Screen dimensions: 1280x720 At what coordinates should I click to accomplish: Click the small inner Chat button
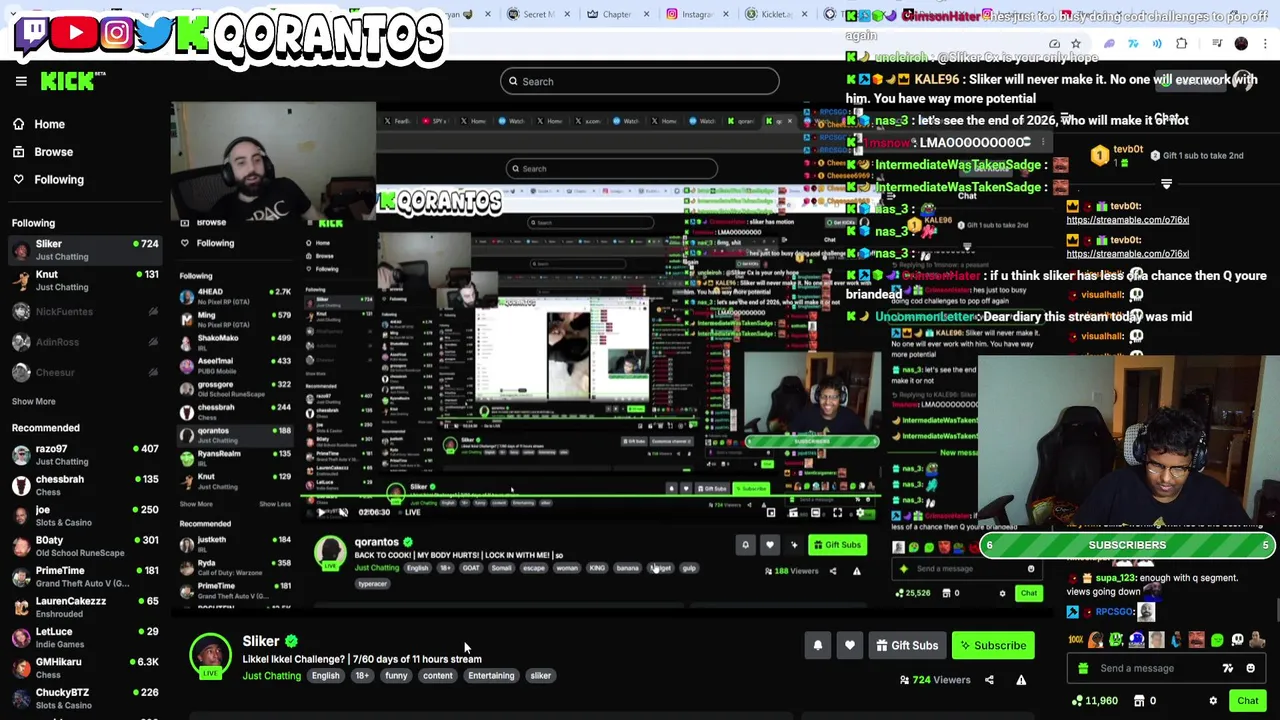pos(1028,593)
